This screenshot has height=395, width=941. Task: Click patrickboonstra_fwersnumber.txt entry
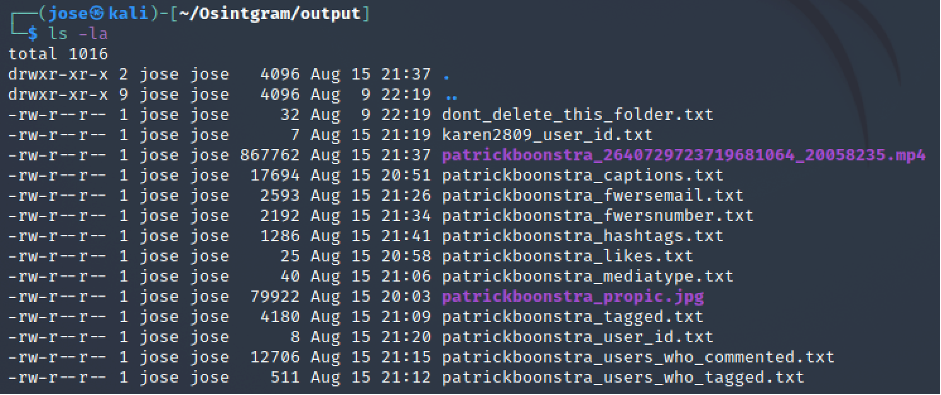pos(597,216)
